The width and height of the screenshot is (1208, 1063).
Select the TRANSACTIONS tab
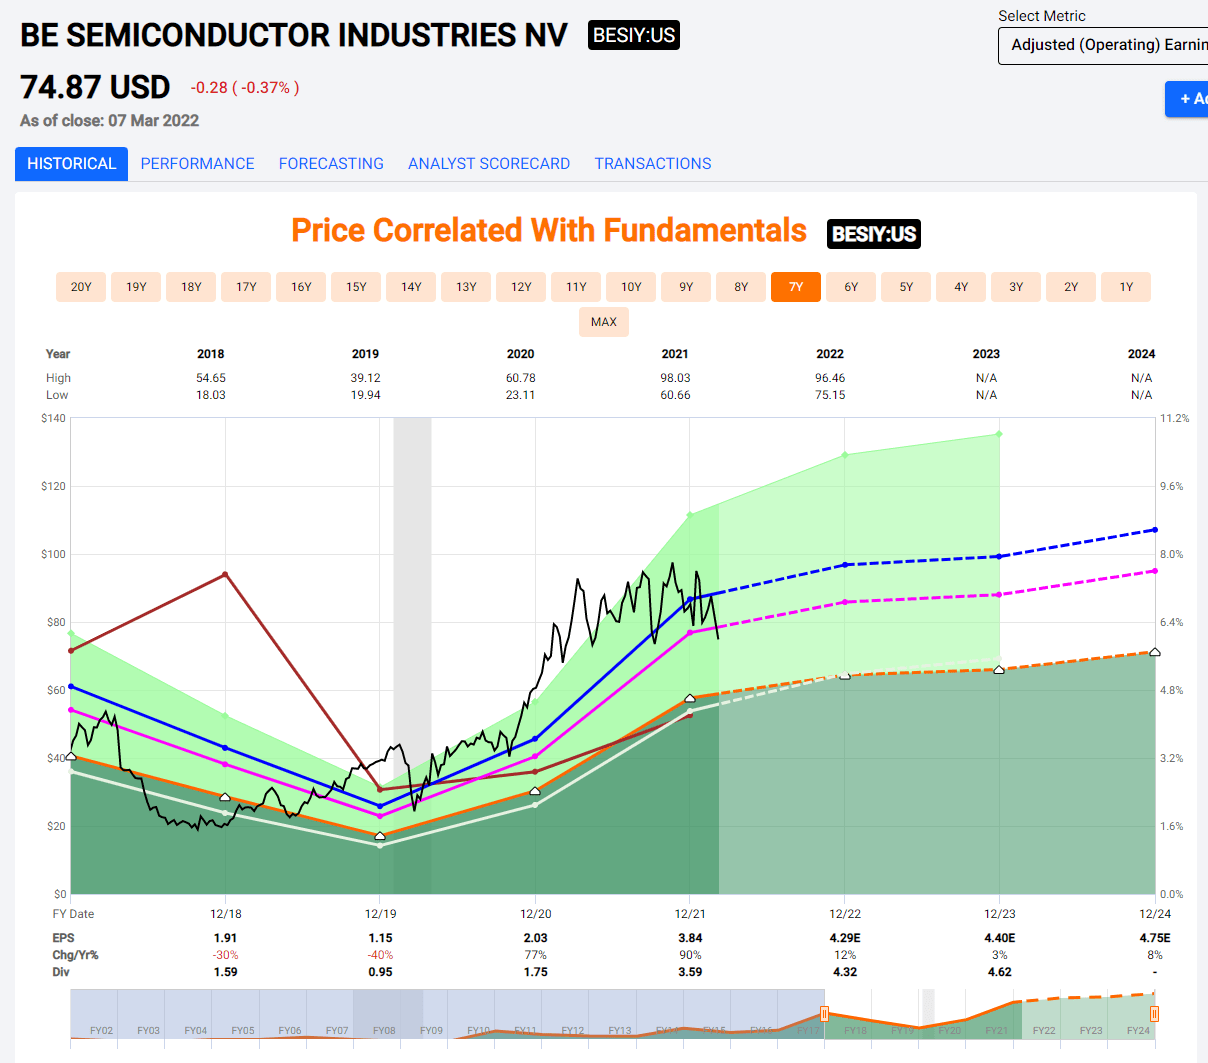652,164
